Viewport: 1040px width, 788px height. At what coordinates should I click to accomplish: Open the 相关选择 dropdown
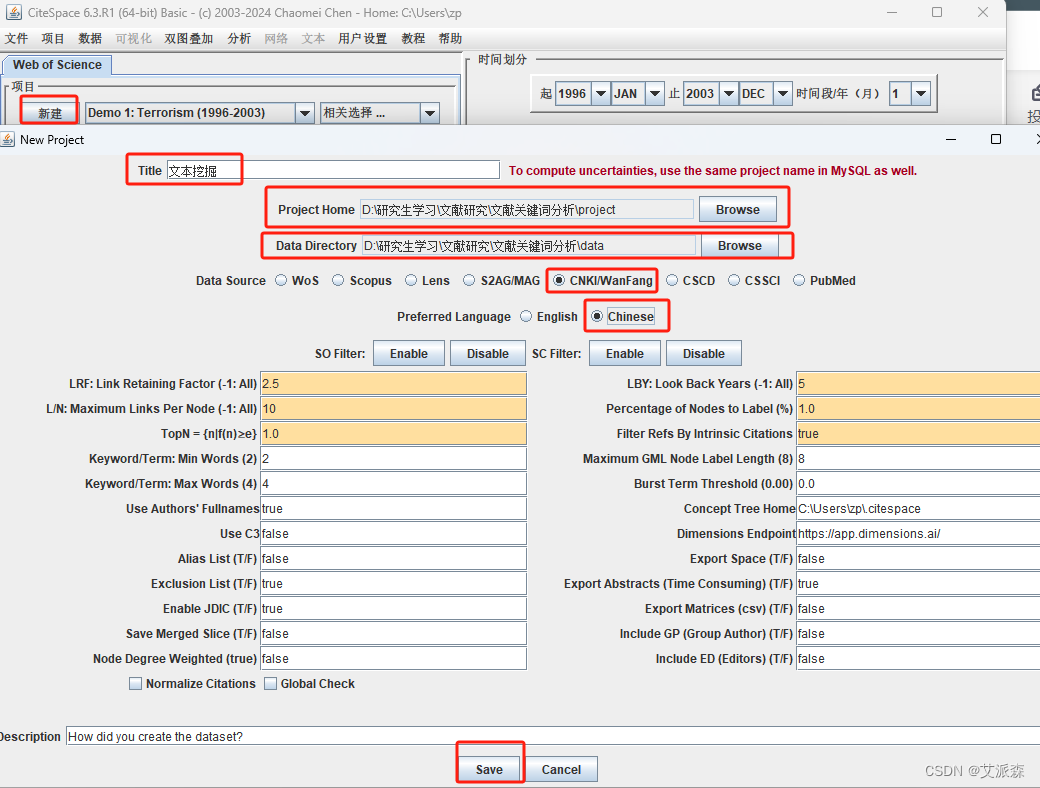click(x=430, y=113)
